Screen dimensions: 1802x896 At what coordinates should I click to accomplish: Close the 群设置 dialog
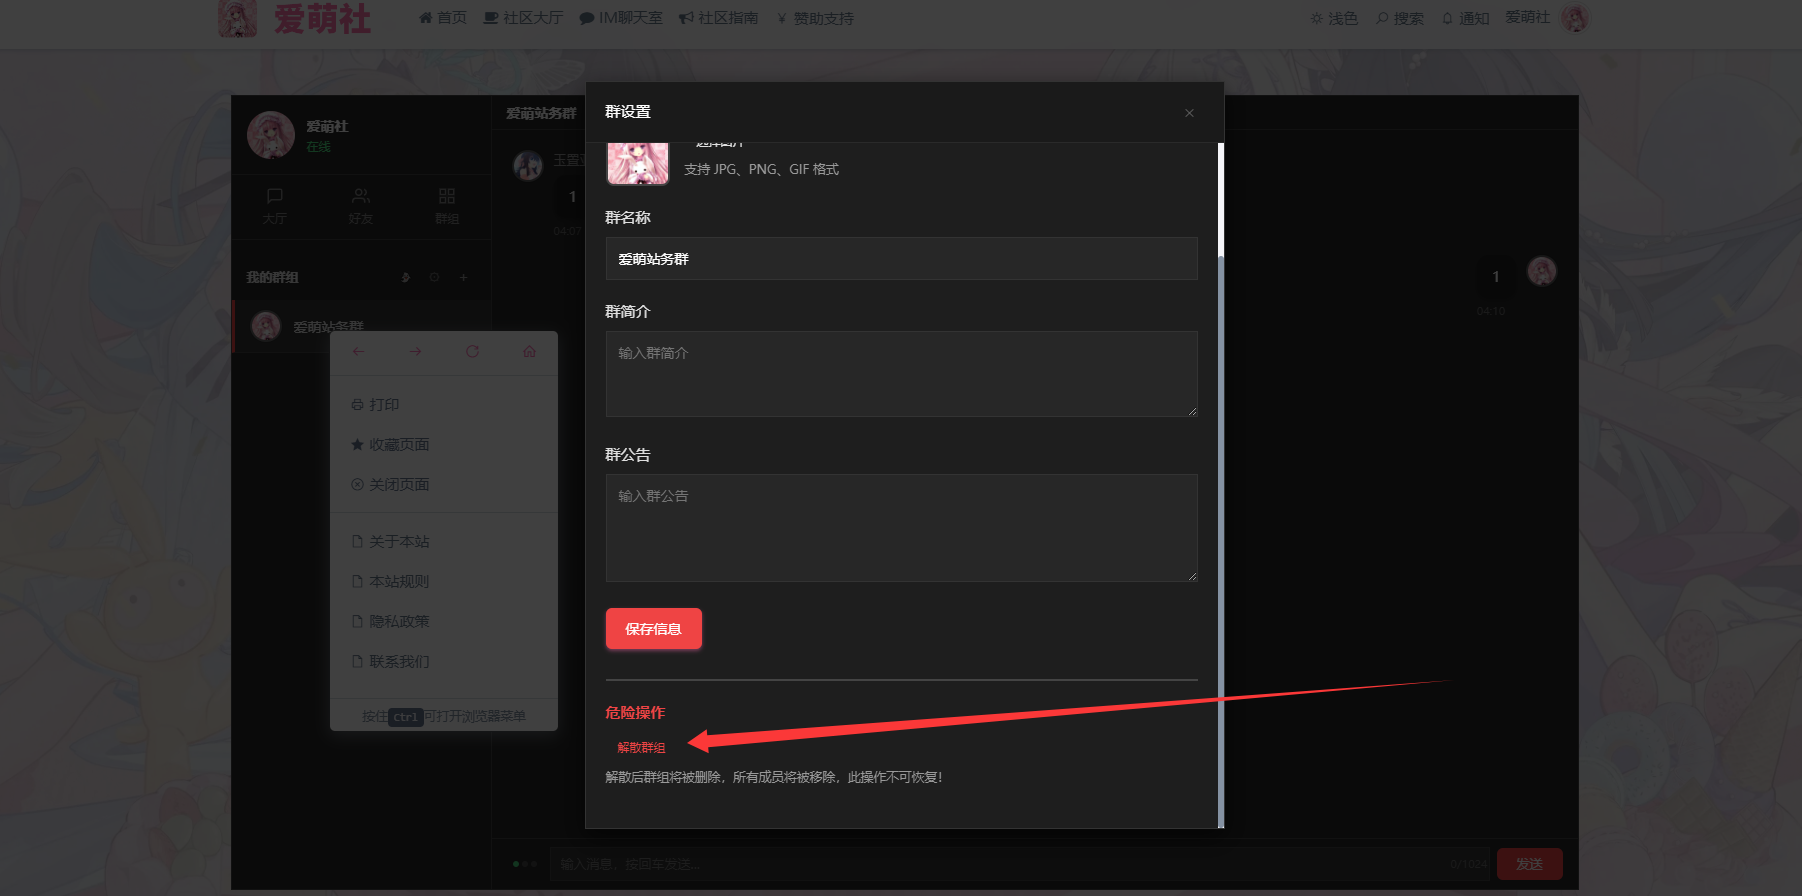tap(1189, 113)
